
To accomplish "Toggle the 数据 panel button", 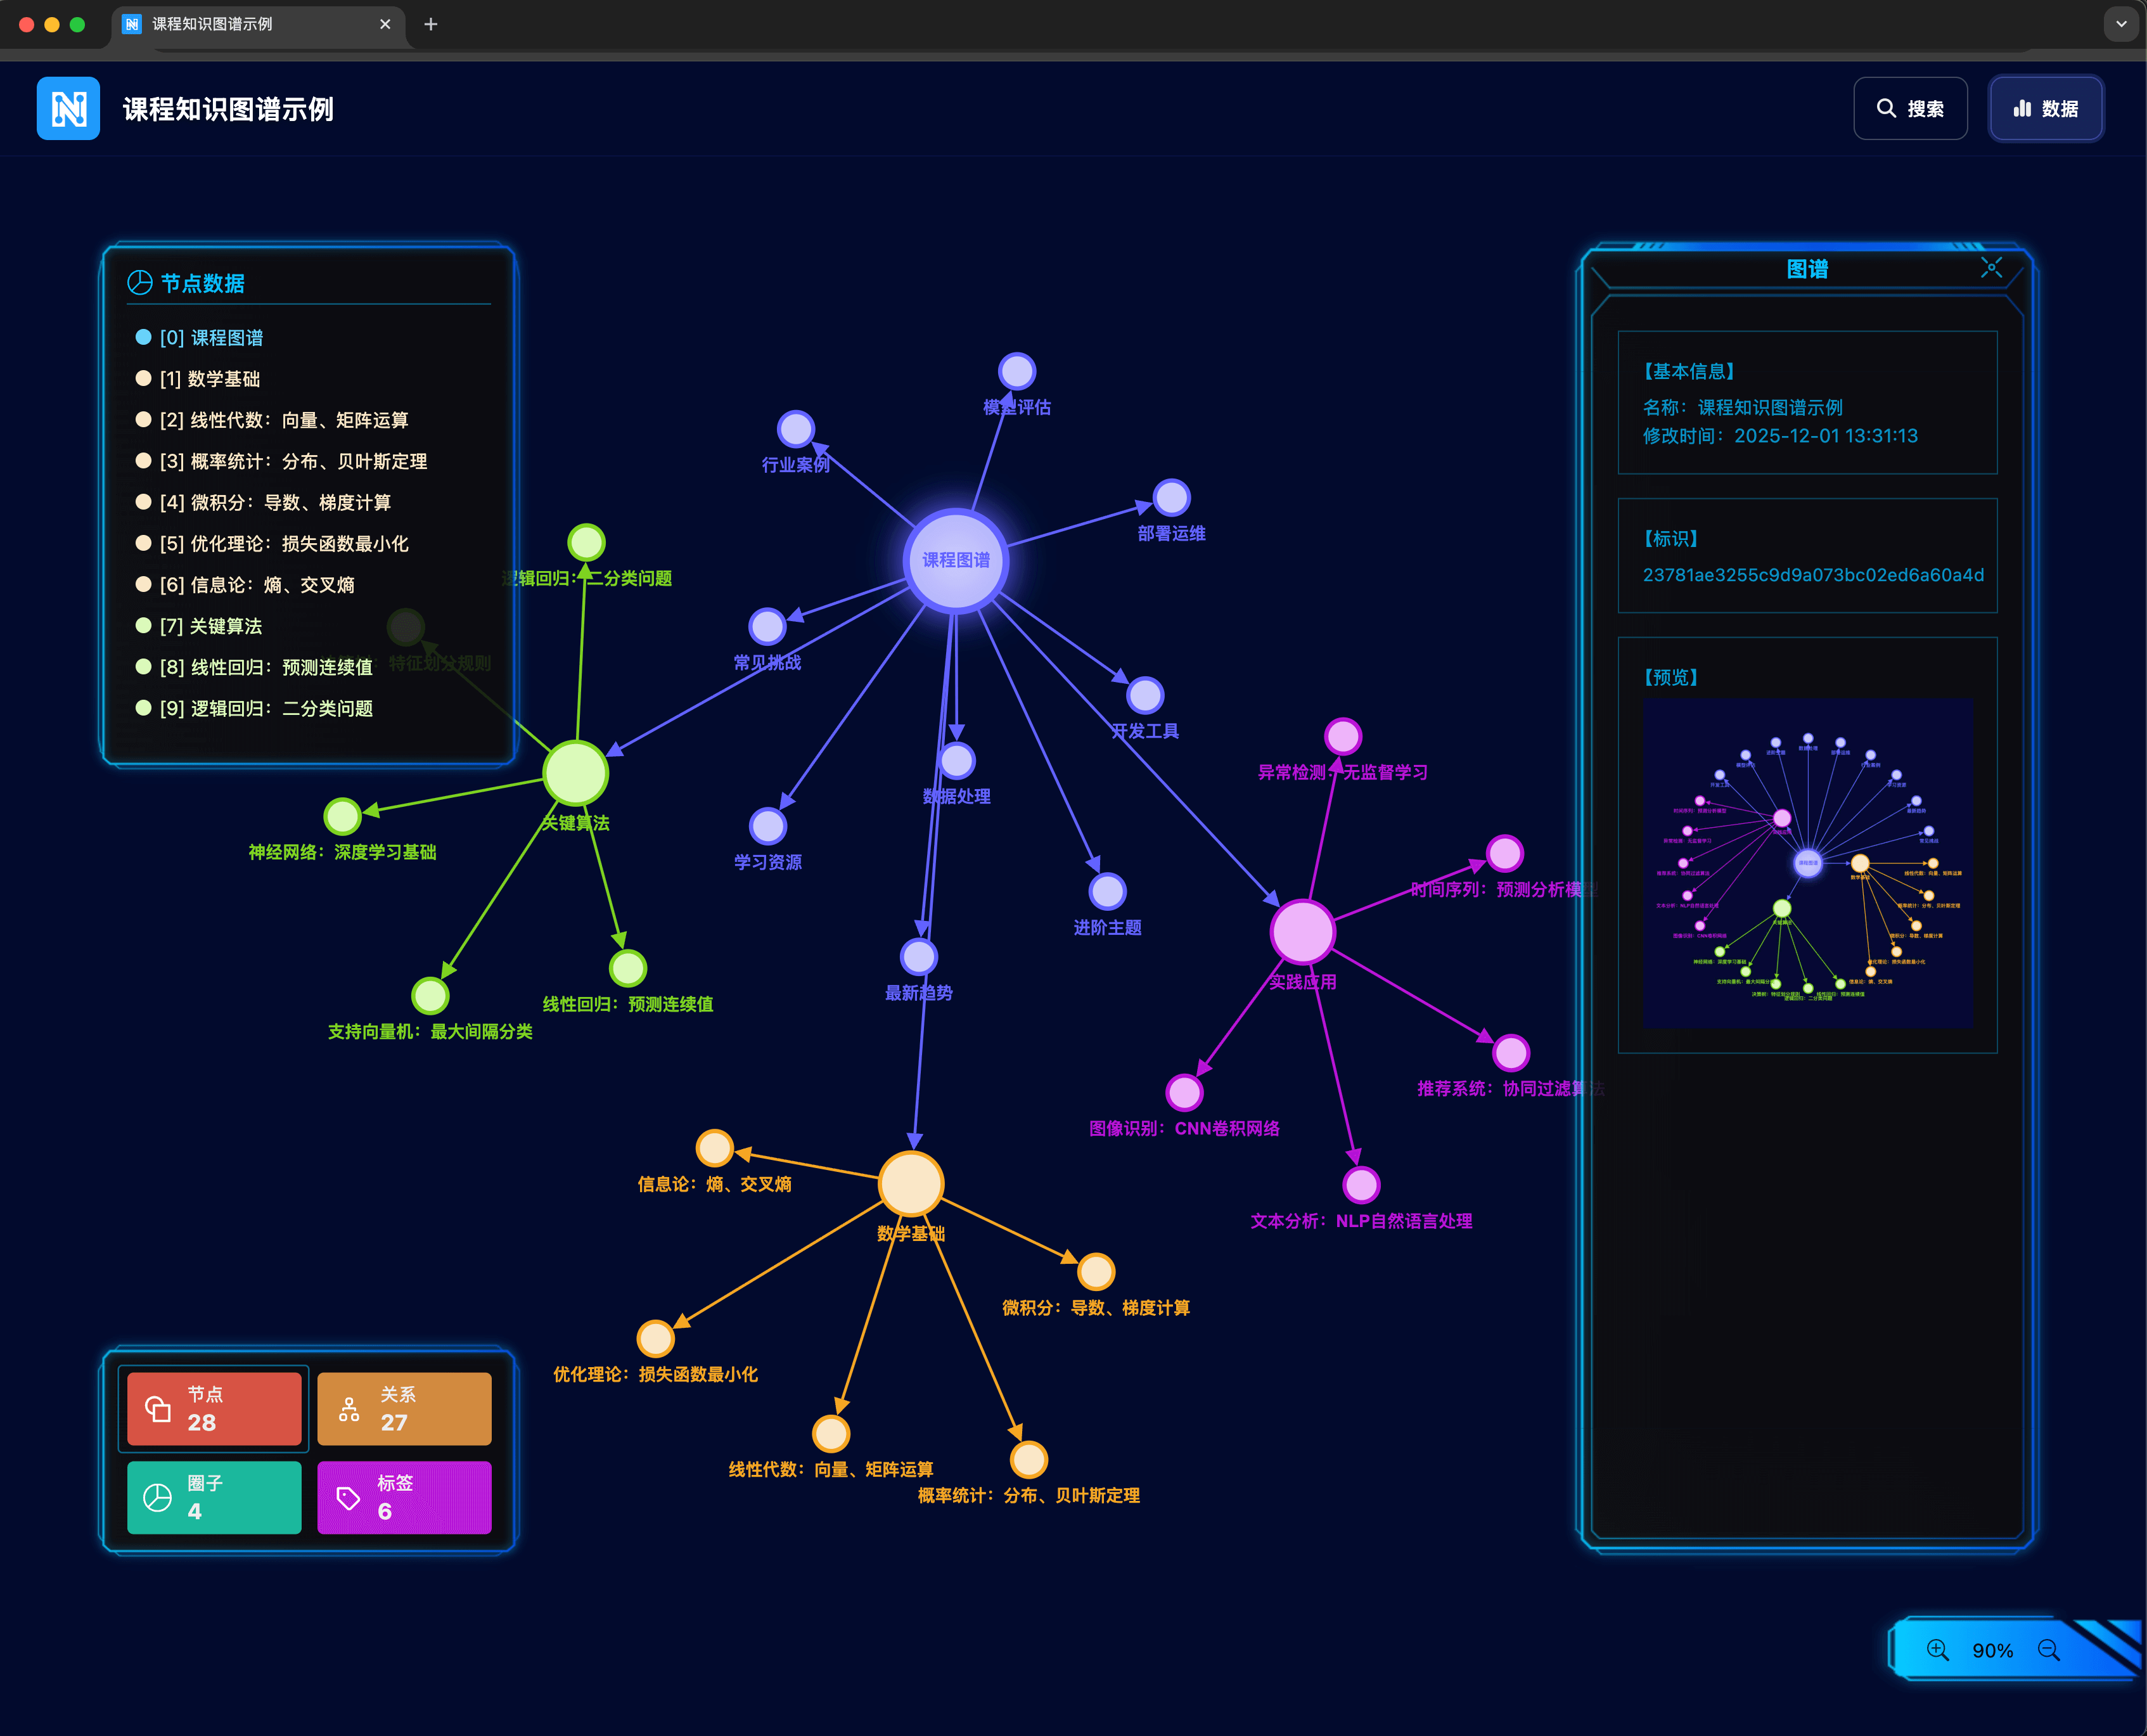I will point(2045,108).
